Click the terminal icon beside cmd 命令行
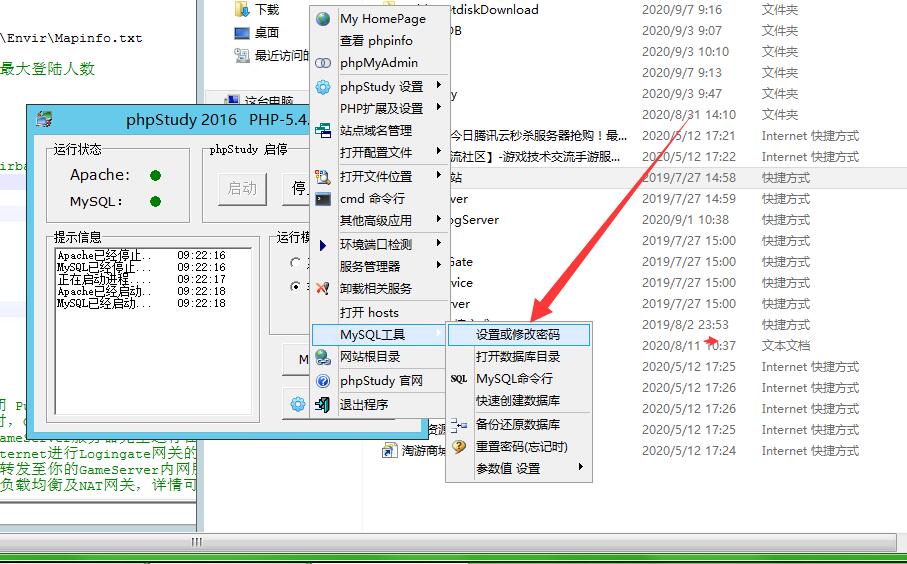The image size is (907, 564). [323, 199]
